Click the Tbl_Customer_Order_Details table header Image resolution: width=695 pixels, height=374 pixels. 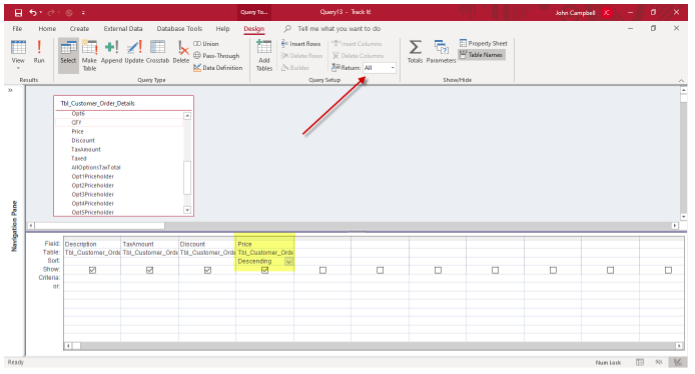pyautogui.click(x=98, y=103)
